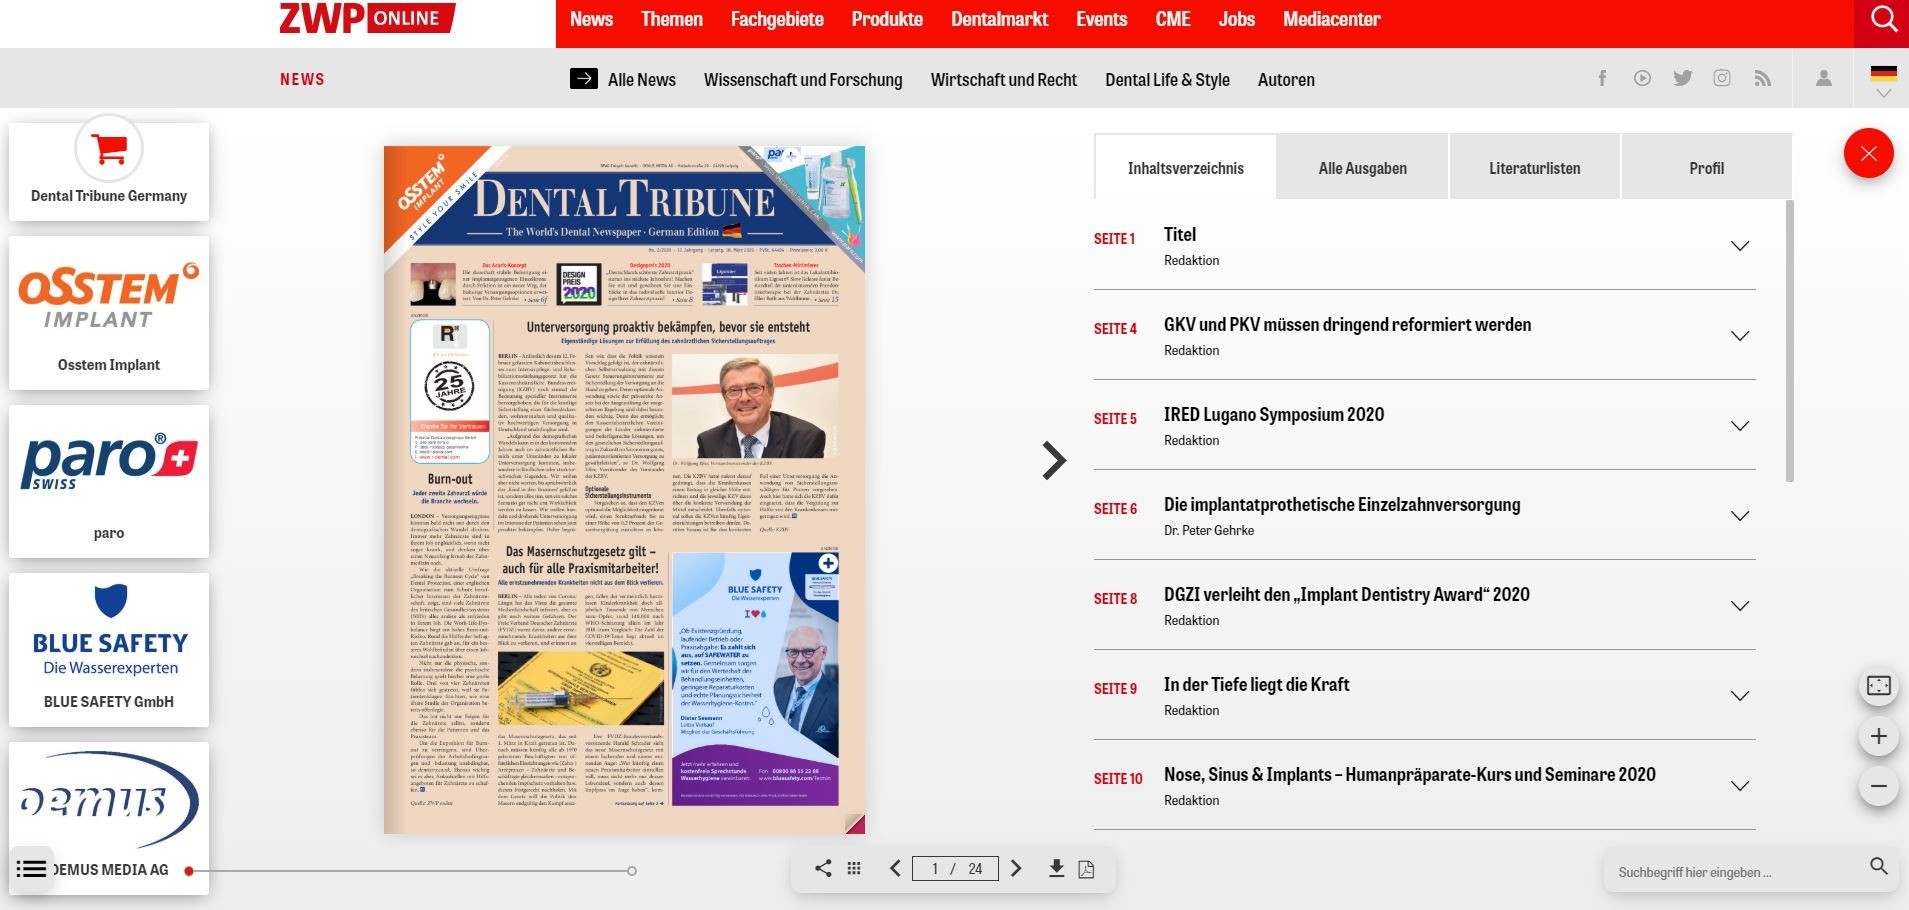Open Events menu item

[x=1101, y=19]
